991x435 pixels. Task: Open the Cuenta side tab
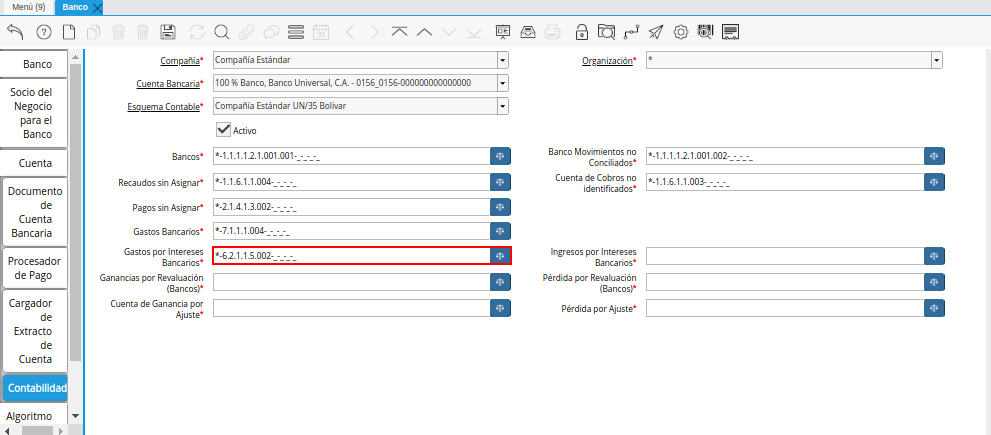[35, 163]
